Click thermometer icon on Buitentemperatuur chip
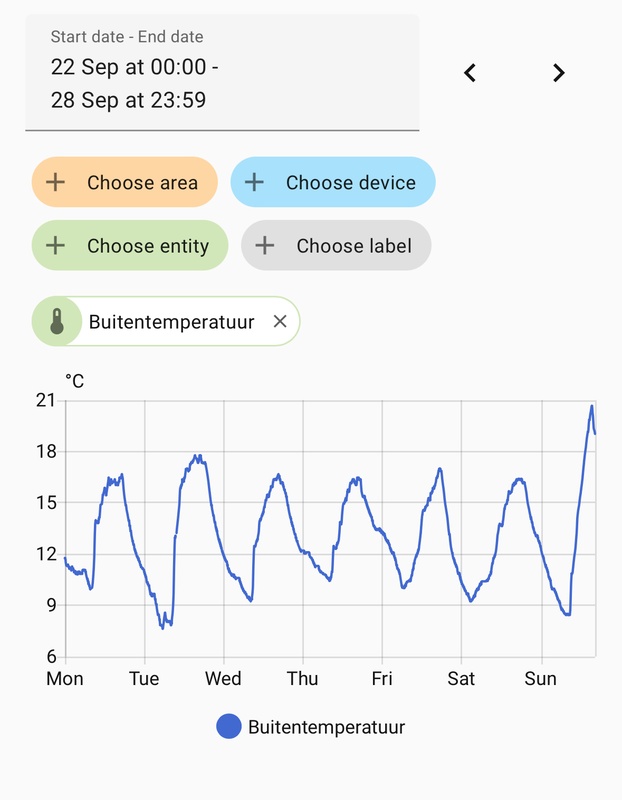The image size is (622, 800). coord(56,322)
